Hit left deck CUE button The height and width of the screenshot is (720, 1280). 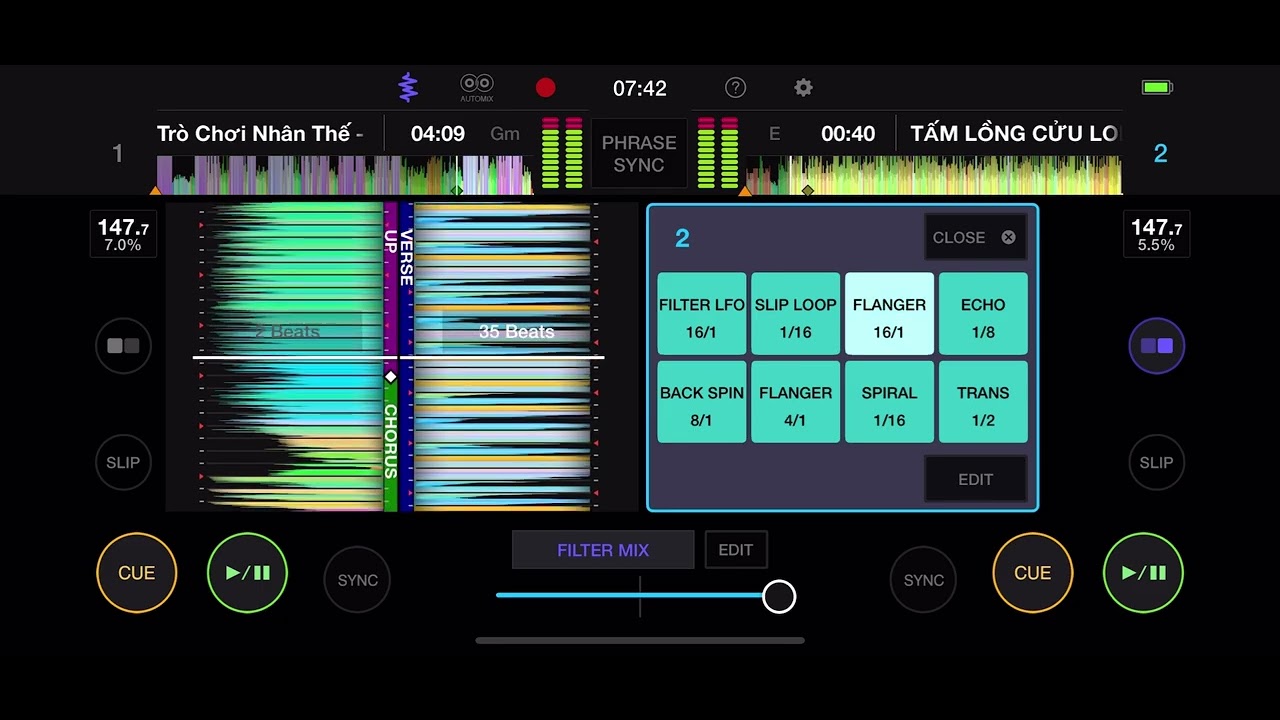click(137, 573)
